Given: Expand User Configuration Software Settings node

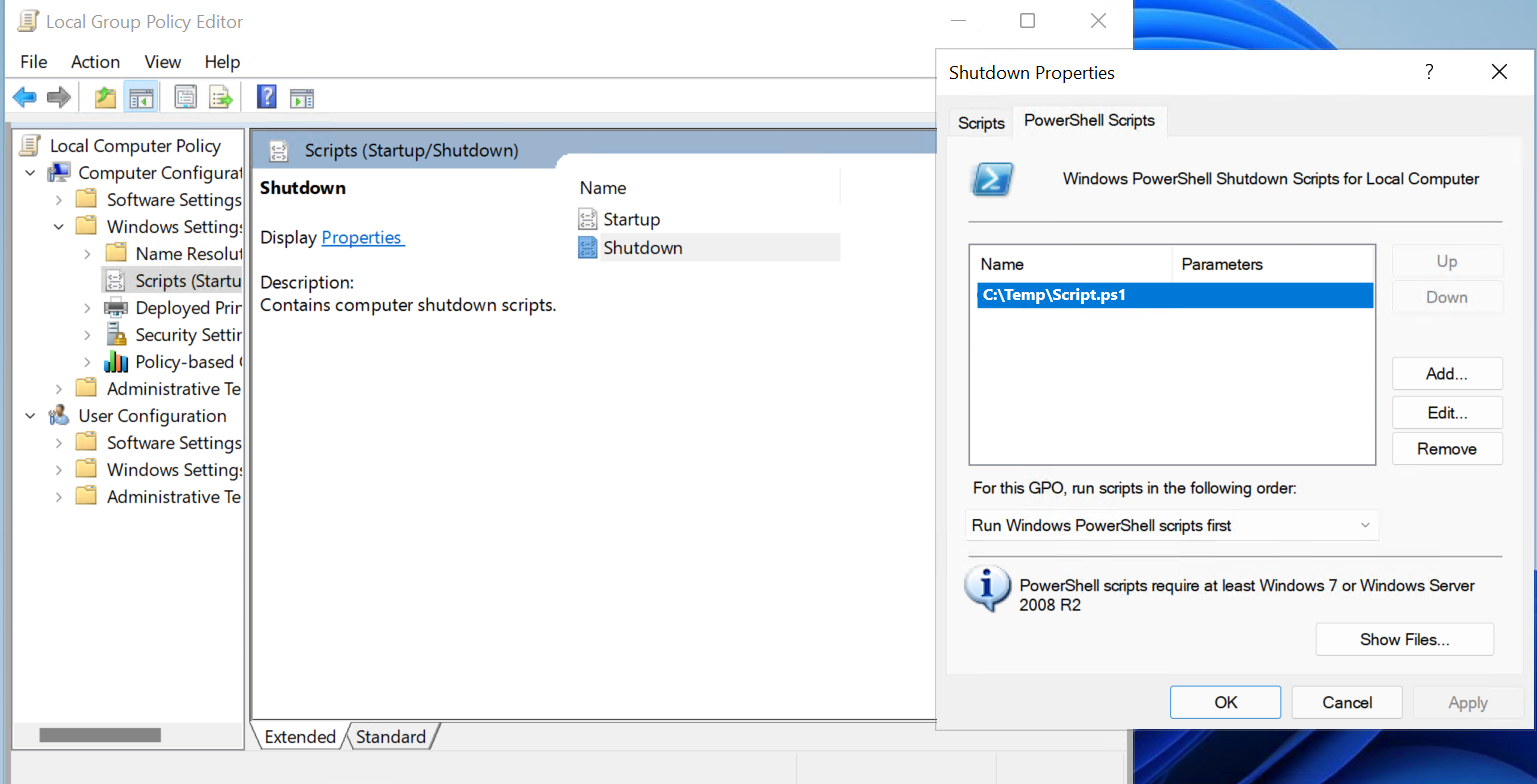Looking at the screenshot, I should click(x=59, y=443).
